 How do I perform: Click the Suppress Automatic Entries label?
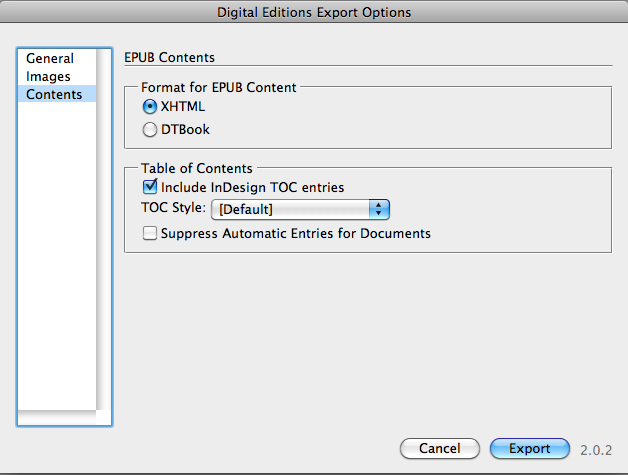295,234
